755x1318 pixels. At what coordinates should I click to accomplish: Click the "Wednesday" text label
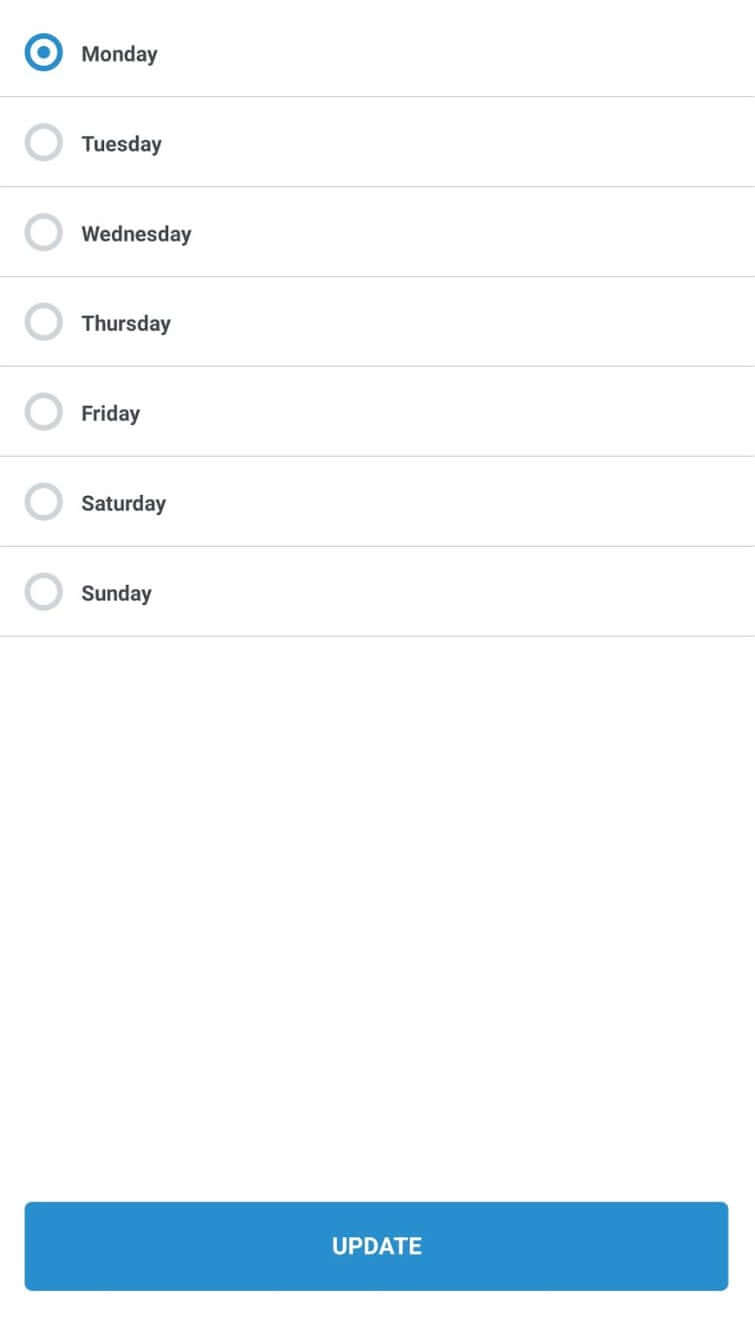pyautogui.click(x=136, y=234)
